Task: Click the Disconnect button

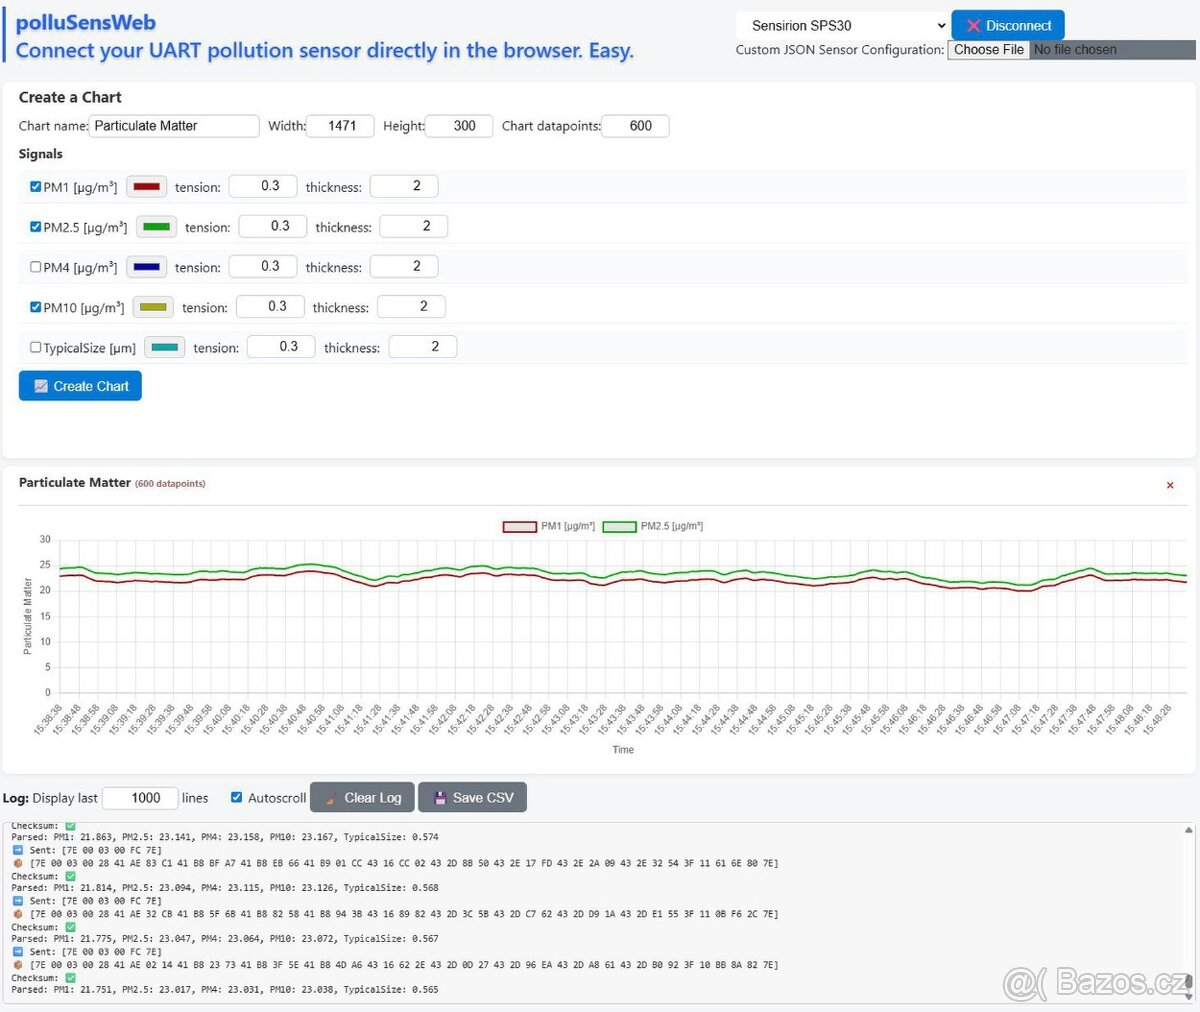Action: click(1008, 26)
